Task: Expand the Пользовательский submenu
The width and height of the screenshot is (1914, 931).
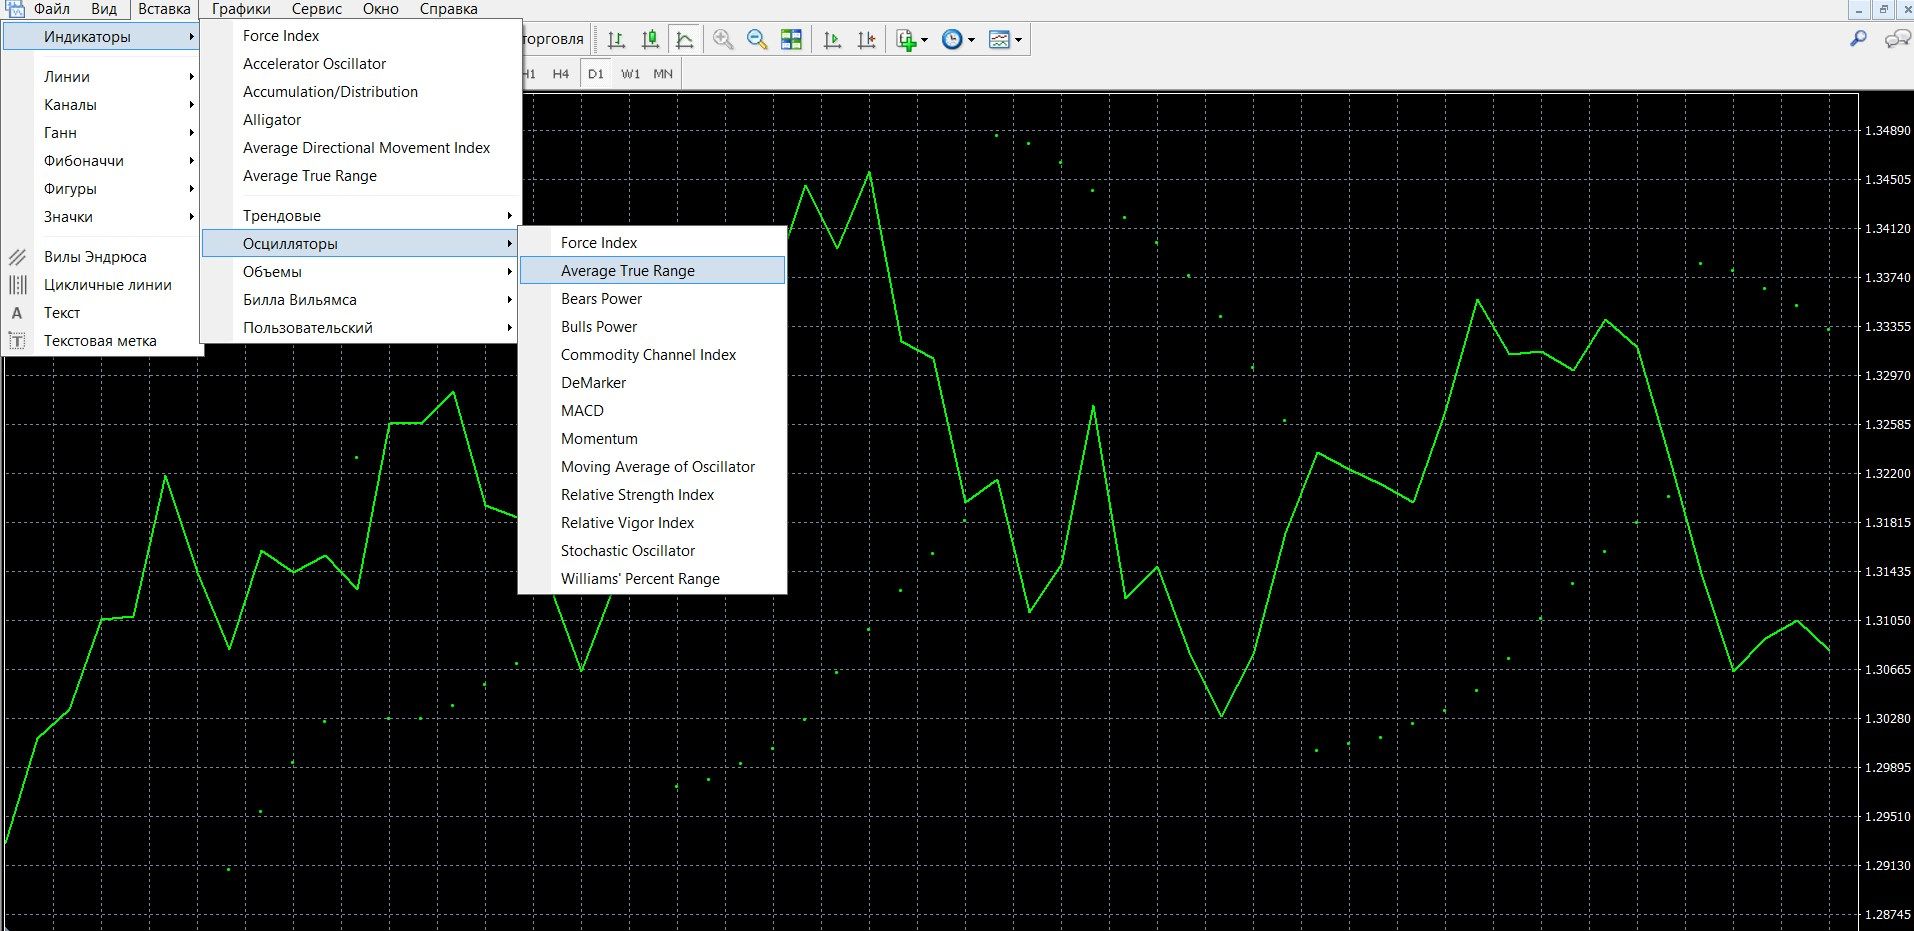Action: coord(360,328)
